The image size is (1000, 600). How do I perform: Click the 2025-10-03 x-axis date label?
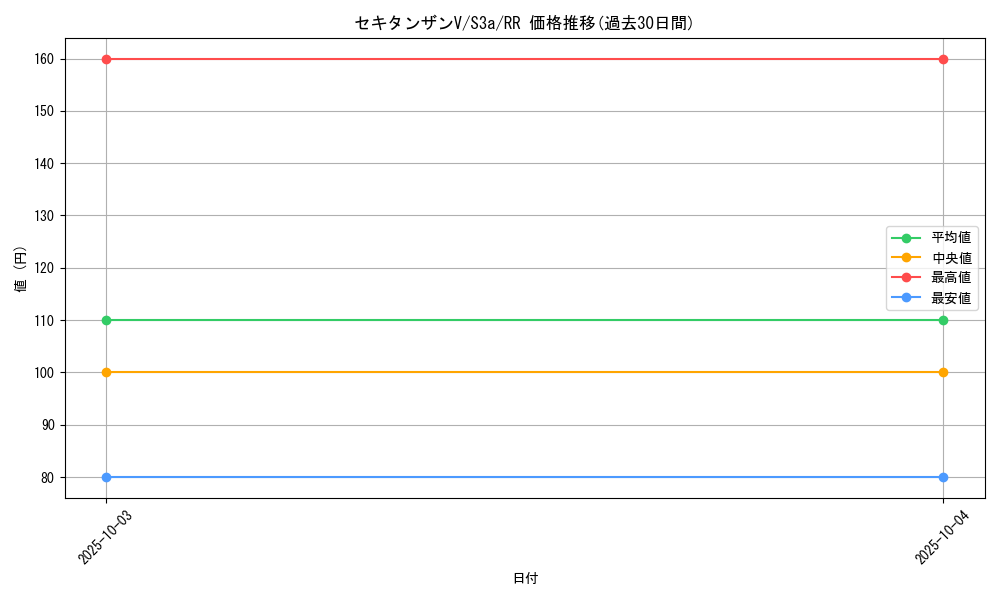pyautogui.click(x=105, y=537)
